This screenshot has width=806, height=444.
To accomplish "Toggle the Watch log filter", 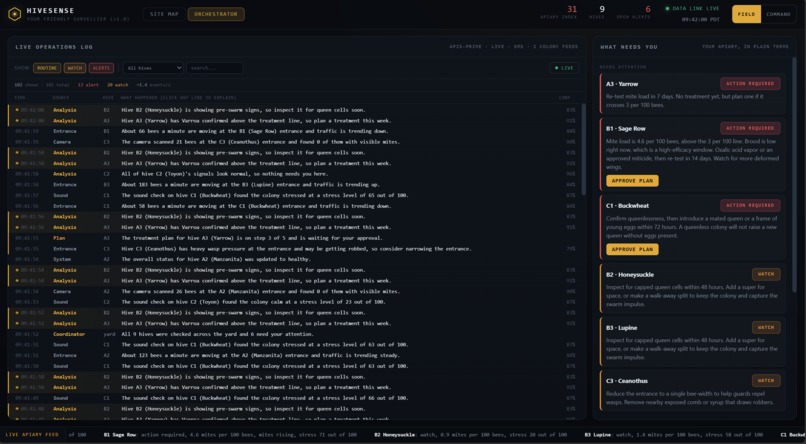I will (75, 68).
